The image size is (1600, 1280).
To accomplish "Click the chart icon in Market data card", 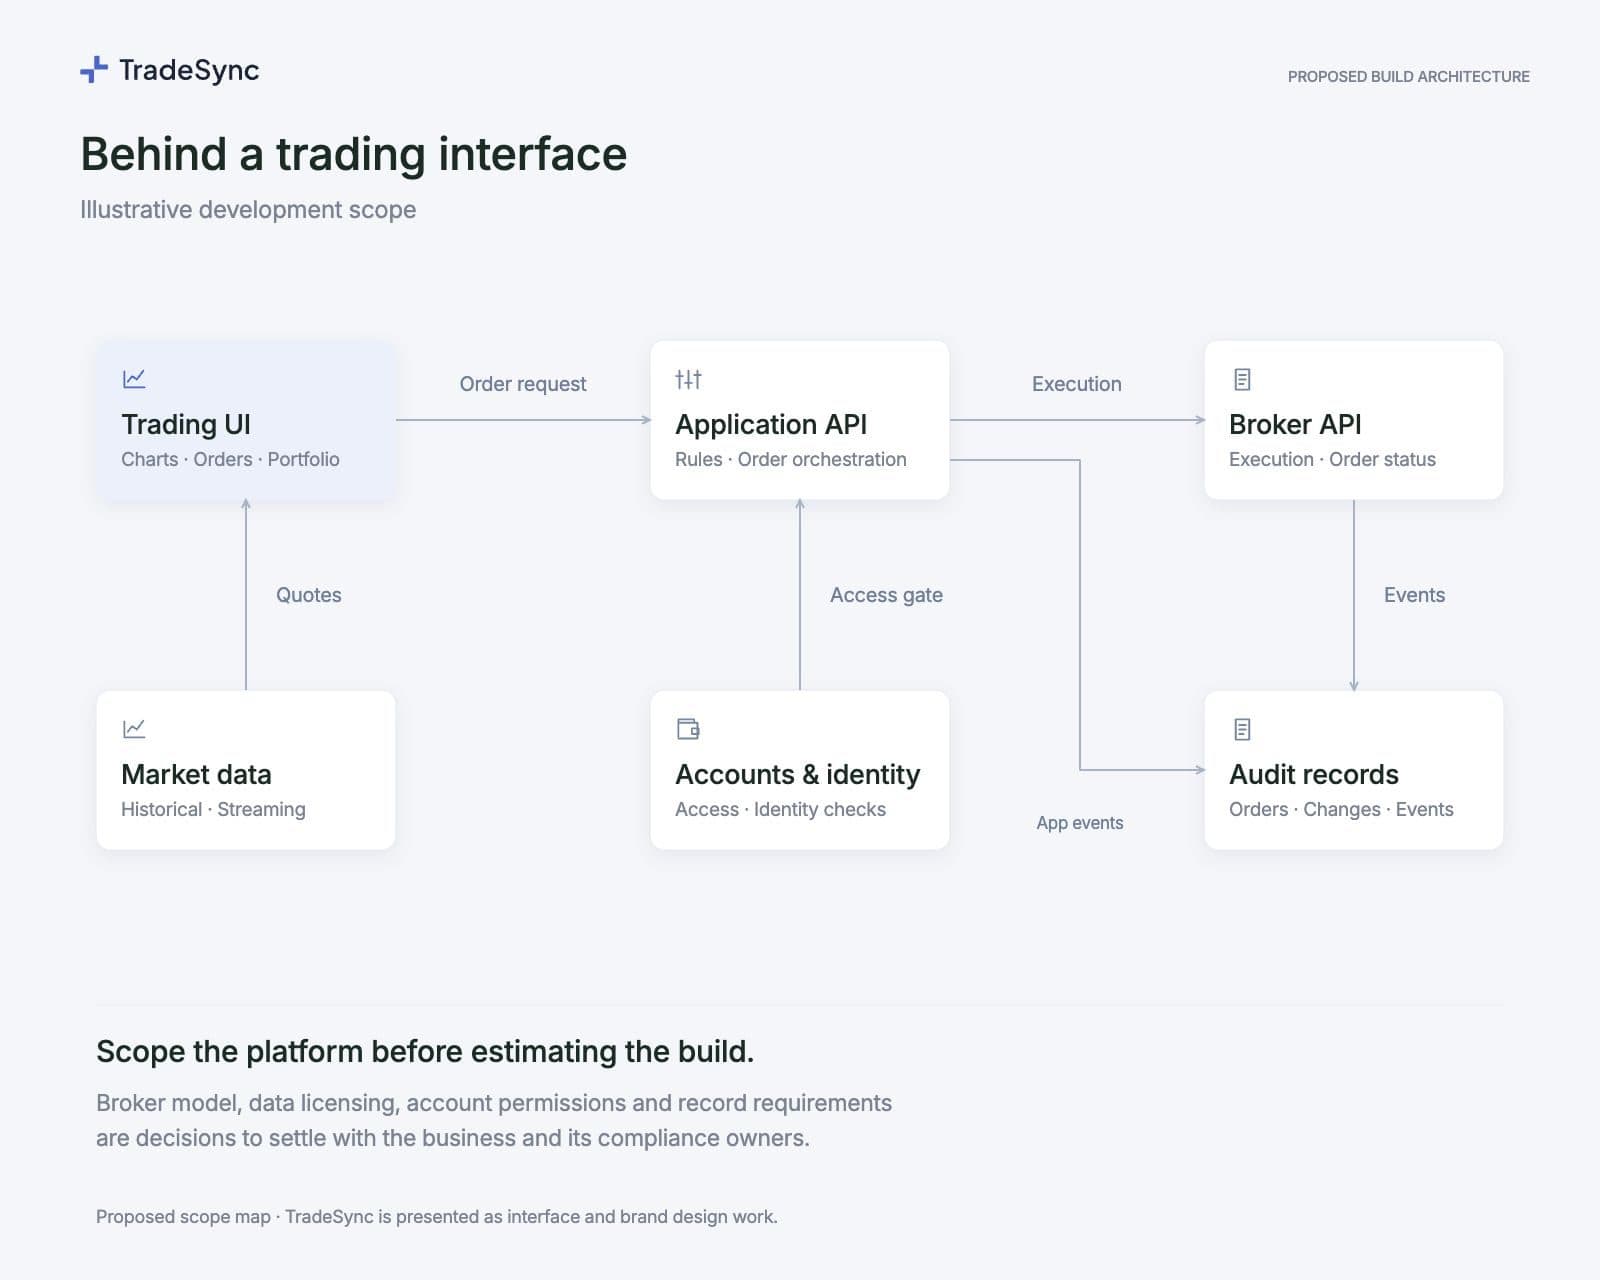I will [x=134, y=729].
